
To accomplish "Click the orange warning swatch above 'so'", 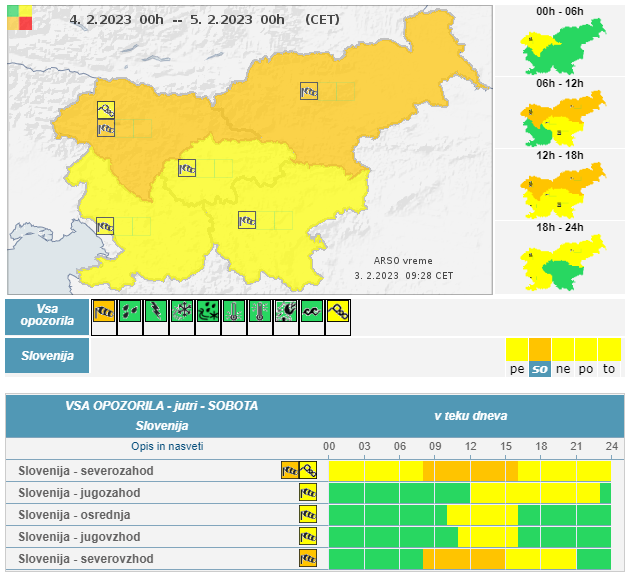I will 540,349.
